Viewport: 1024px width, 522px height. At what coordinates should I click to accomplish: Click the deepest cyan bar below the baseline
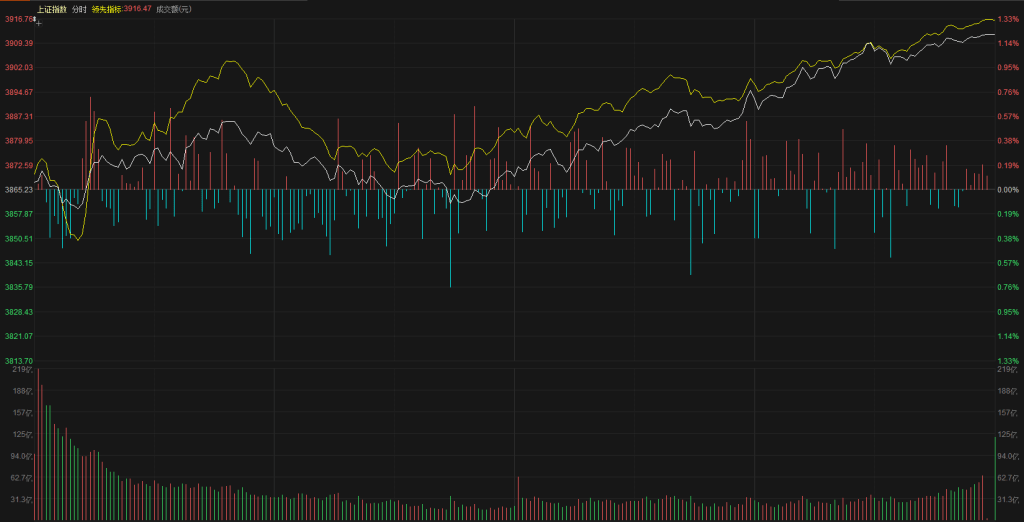pos(450,240)
